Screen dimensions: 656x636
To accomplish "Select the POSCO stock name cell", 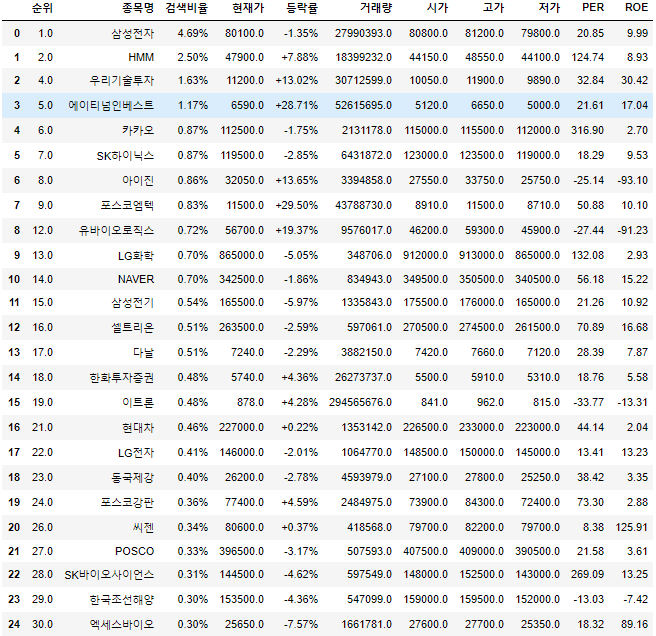I will 135,551.
